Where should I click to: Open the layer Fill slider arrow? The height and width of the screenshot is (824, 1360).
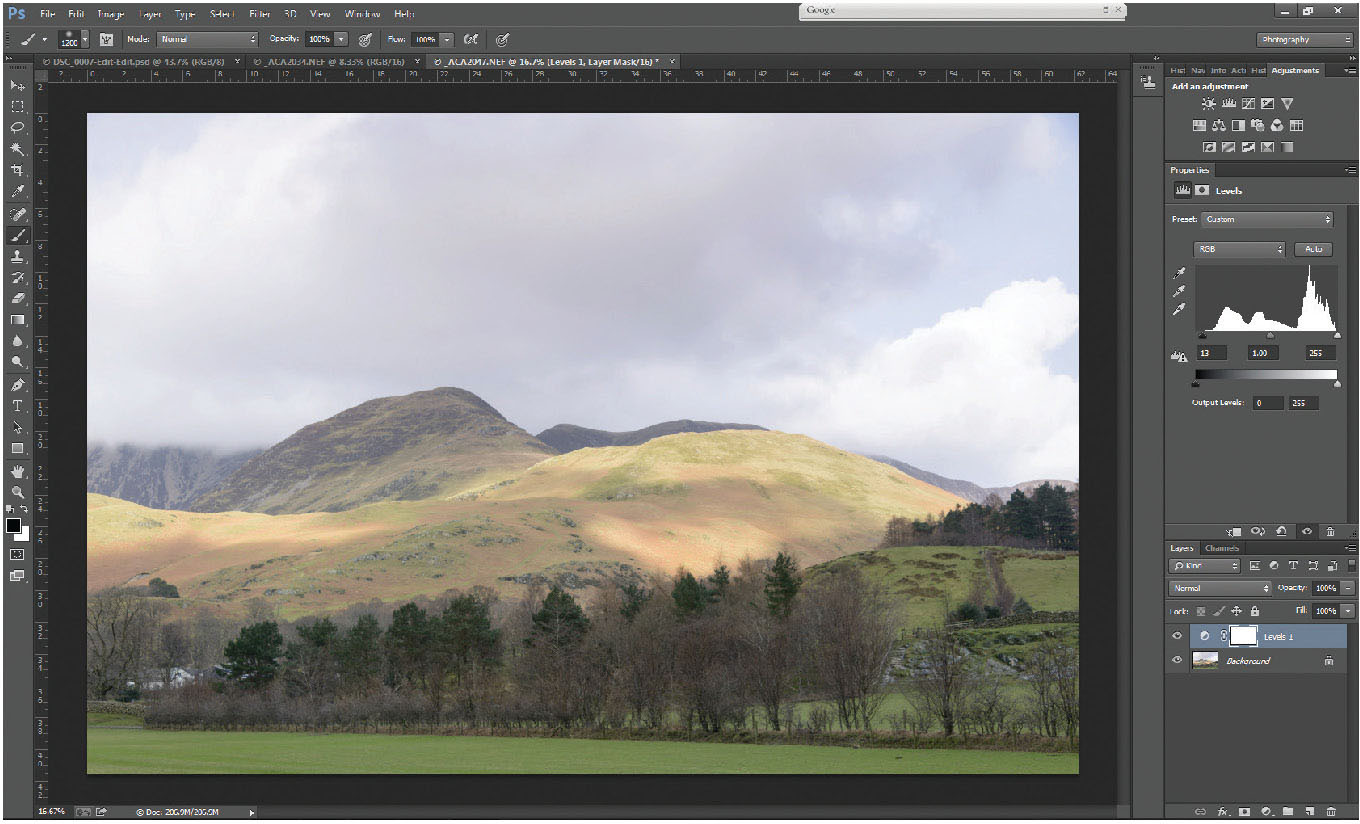click(x=1348, y=611)
